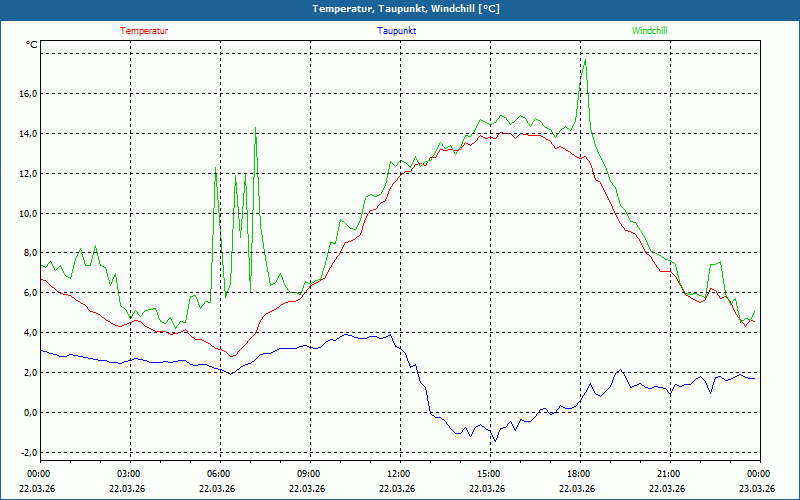Select the 18:00 time axis label

pos(578,474)
